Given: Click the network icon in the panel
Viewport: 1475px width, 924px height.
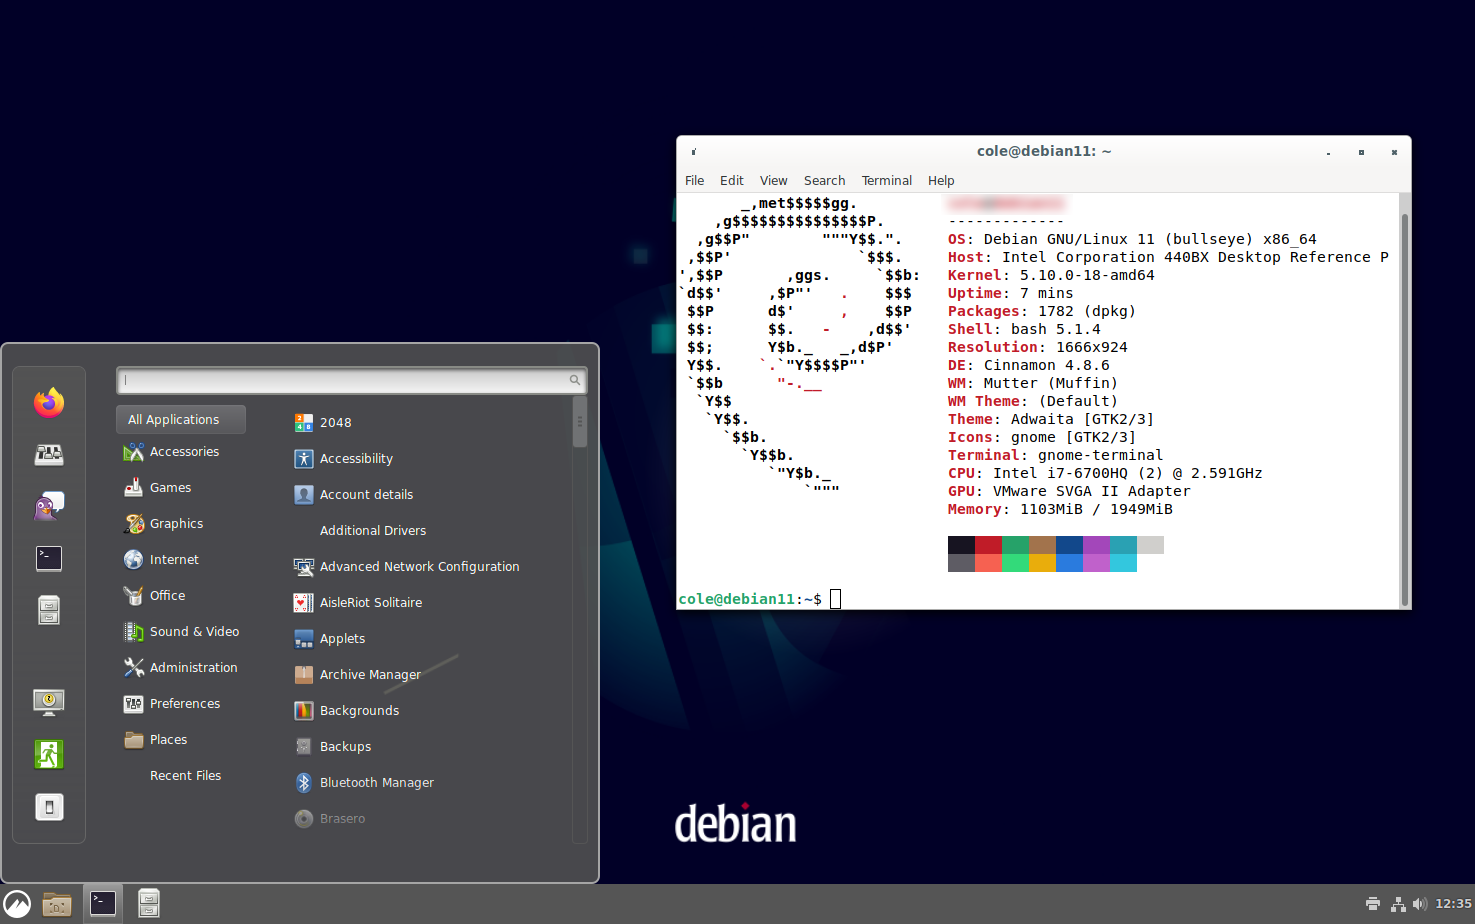Looking at the screenshot, I should (x=1398, y=904).
